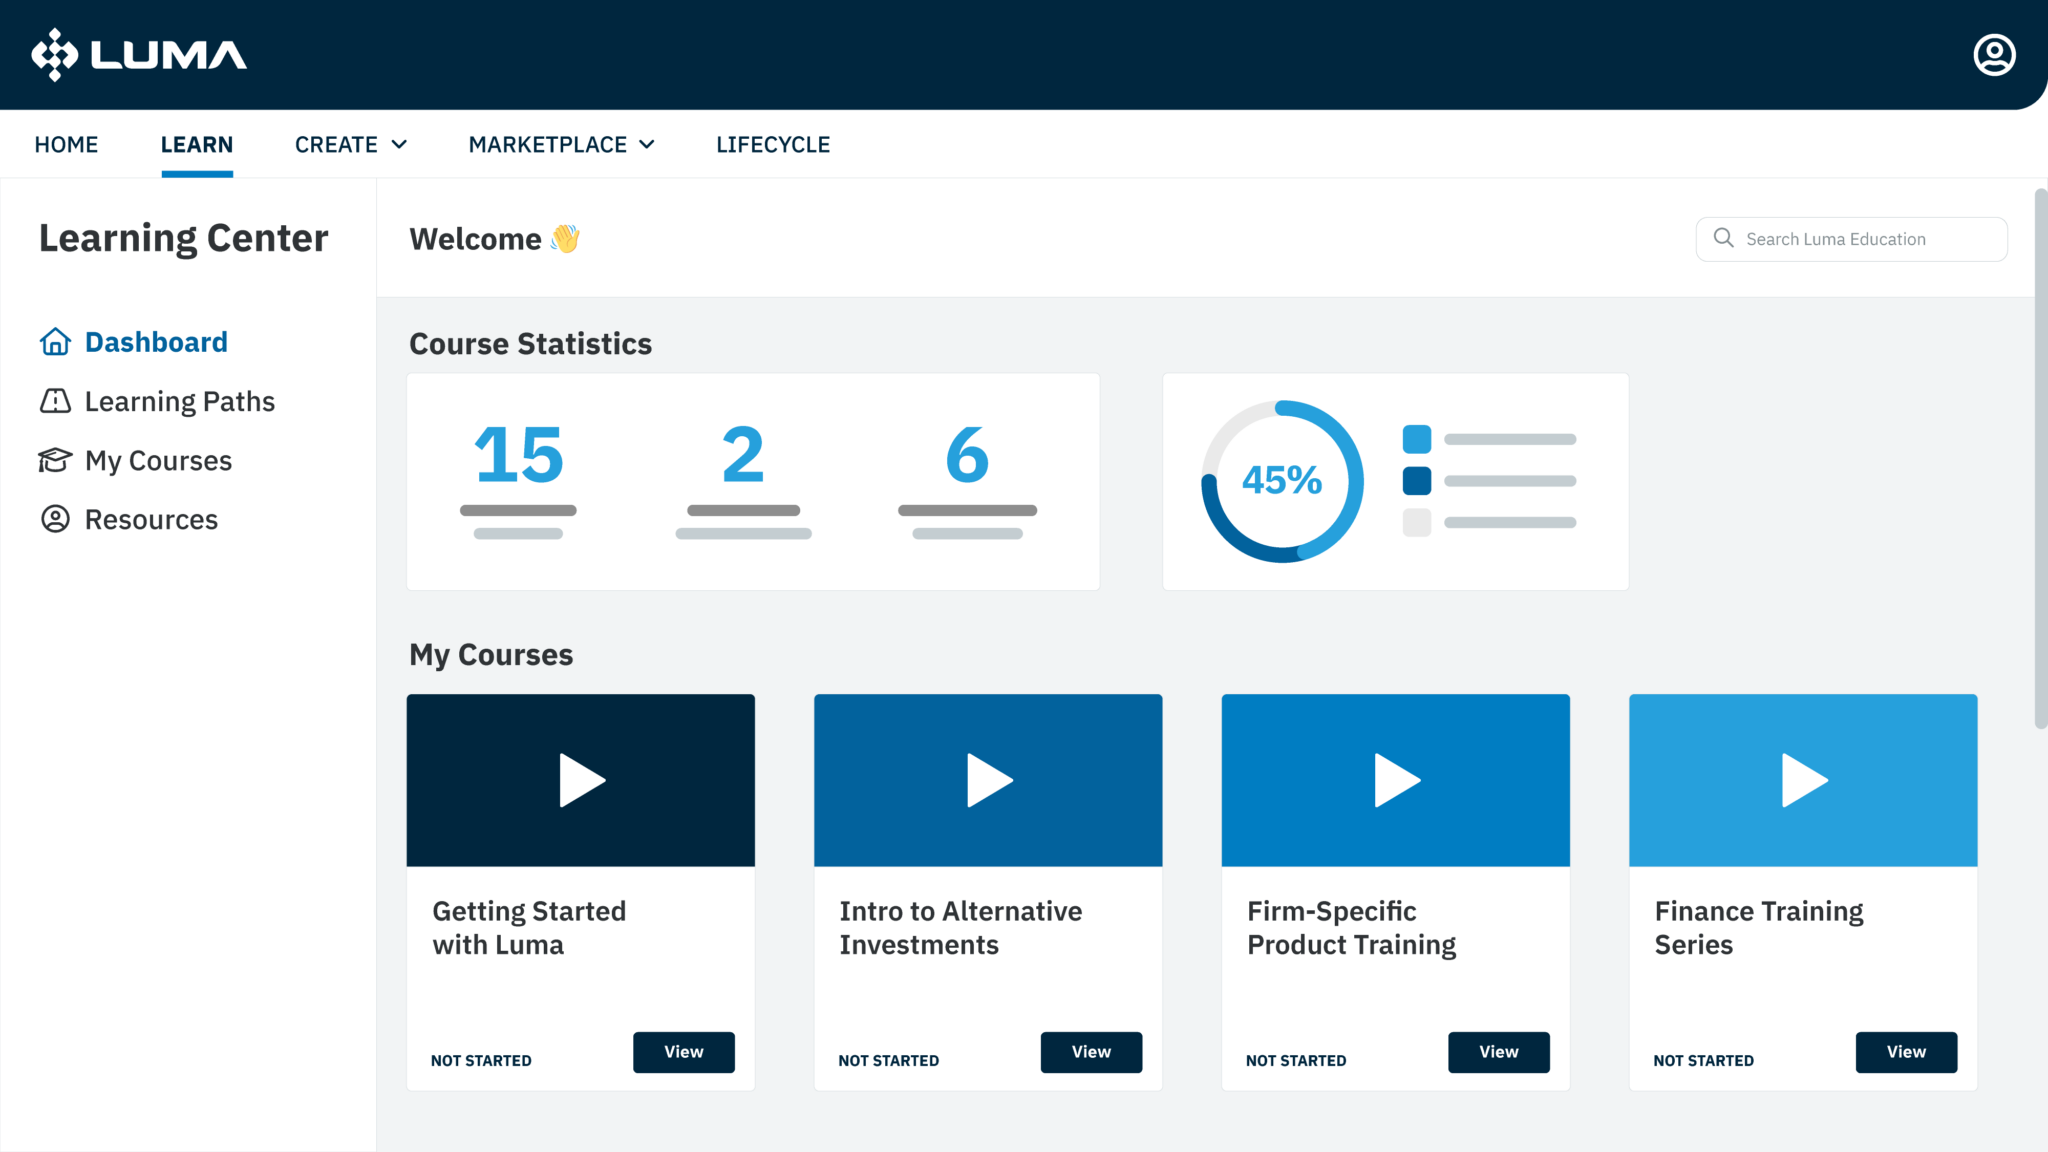Open the MARKETPLACE dropdown

(x=561, y=144)
